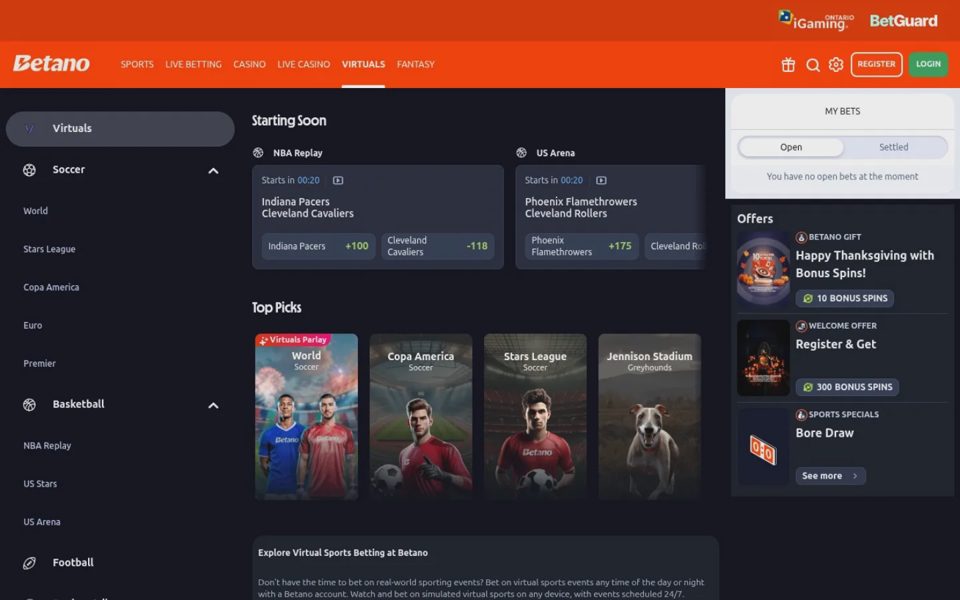
Task: Open NBA Replay in sidebar
Action: click(47, 446)
